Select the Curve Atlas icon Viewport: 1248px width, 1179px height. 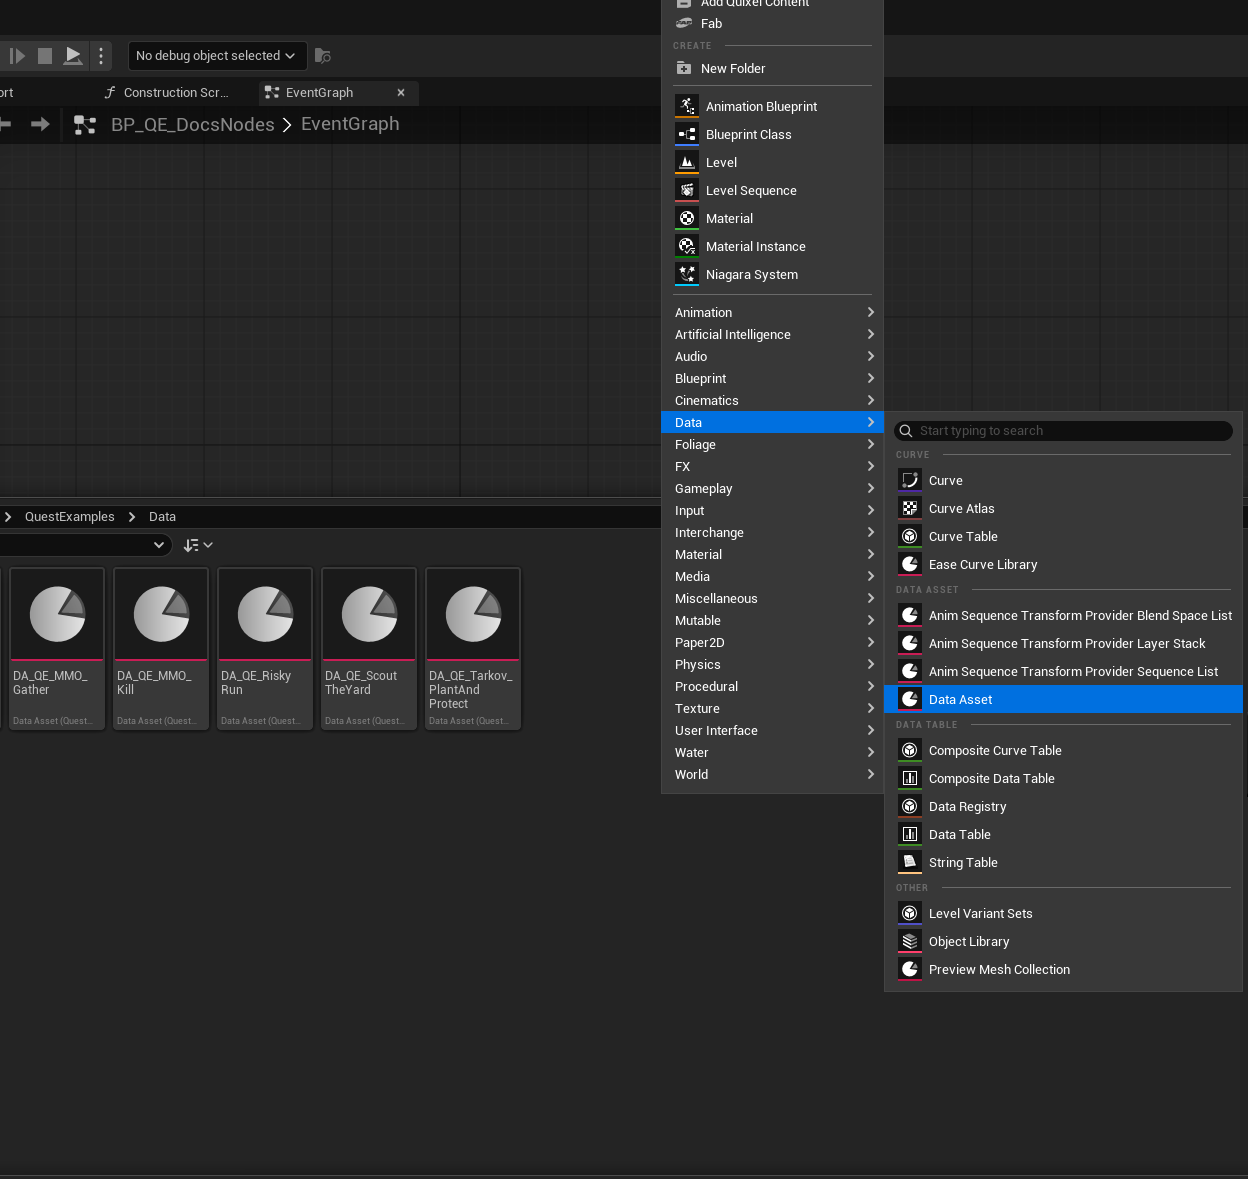tap(910, 508)
